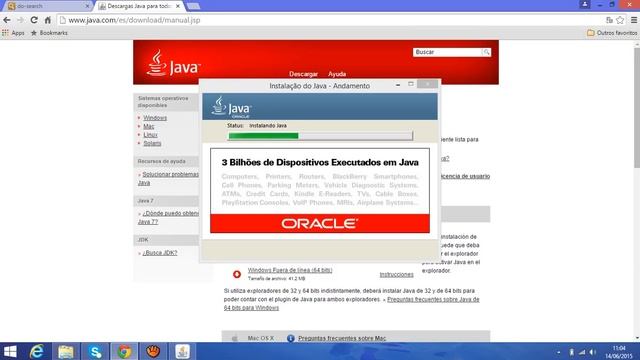The height and width of the screenshot is (360, 640).
Task: Click Windows Fuera de línea (64 bits) link
Action: point(290,270)
